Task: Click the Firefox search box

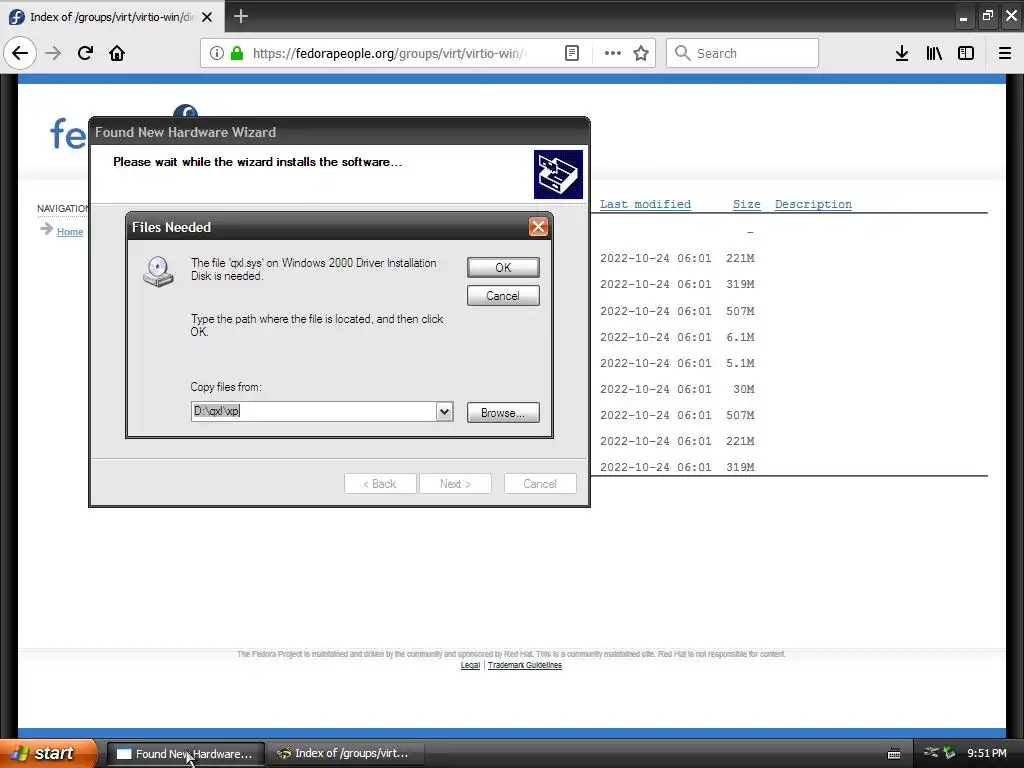Action: click(743, 53)
